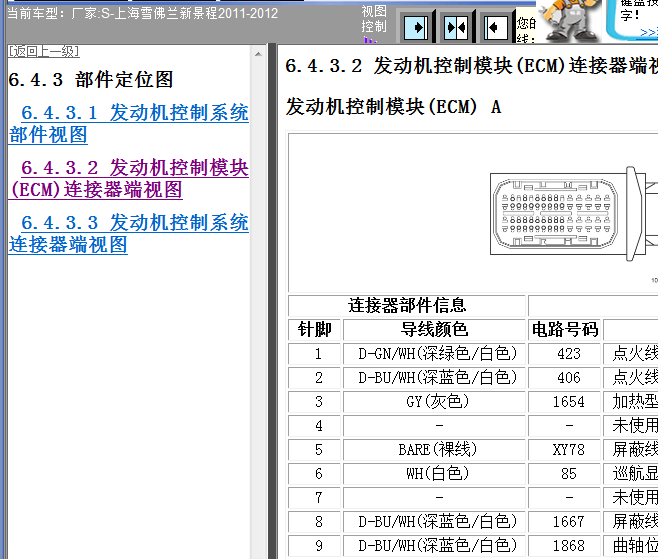
Task: Click the >> link in the top banner
Action: [x=648, y=32]
